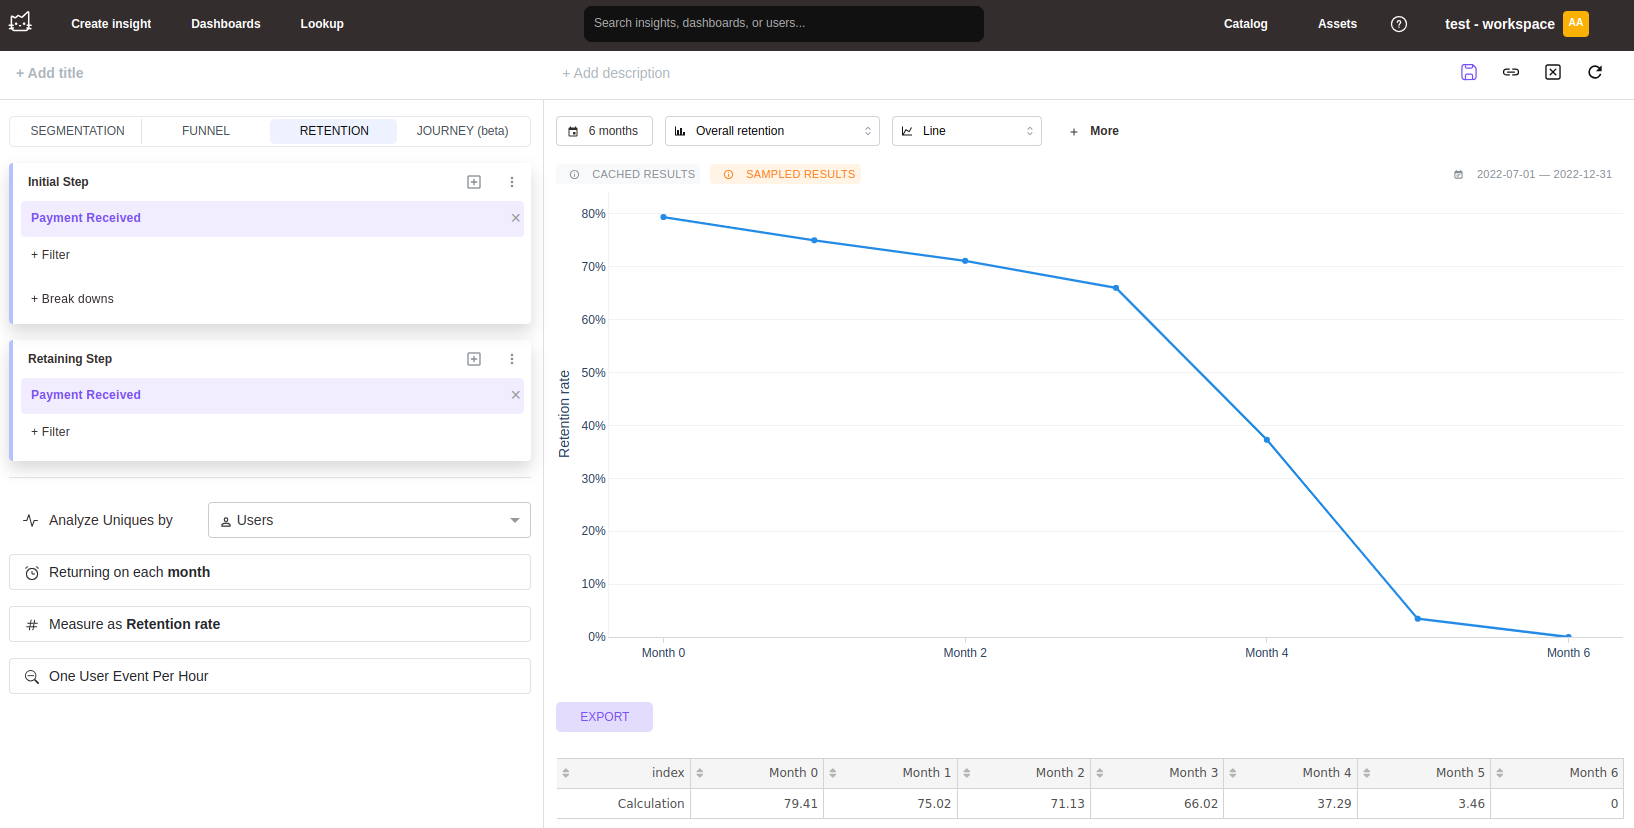Screen dimensions: 1634x828
Task: Toggle the Sampled Results indicator
Action: point(788,174)
